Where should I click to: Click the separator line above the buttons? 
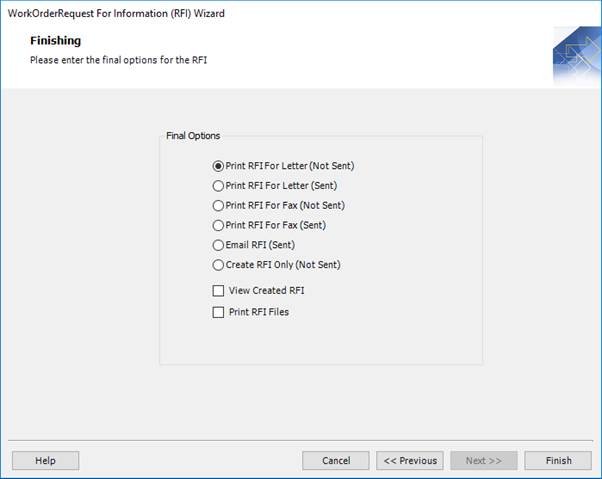(300, 440)
